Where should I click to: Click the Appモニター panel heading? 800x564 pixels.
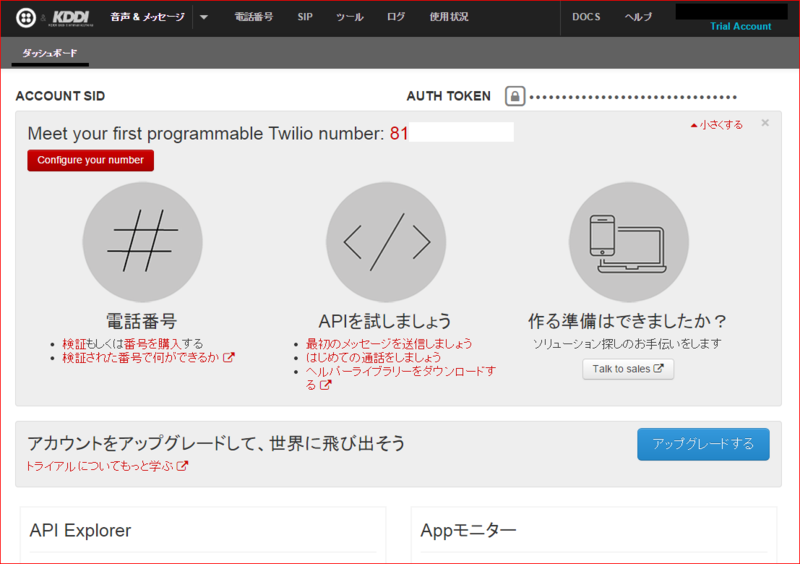468,530
